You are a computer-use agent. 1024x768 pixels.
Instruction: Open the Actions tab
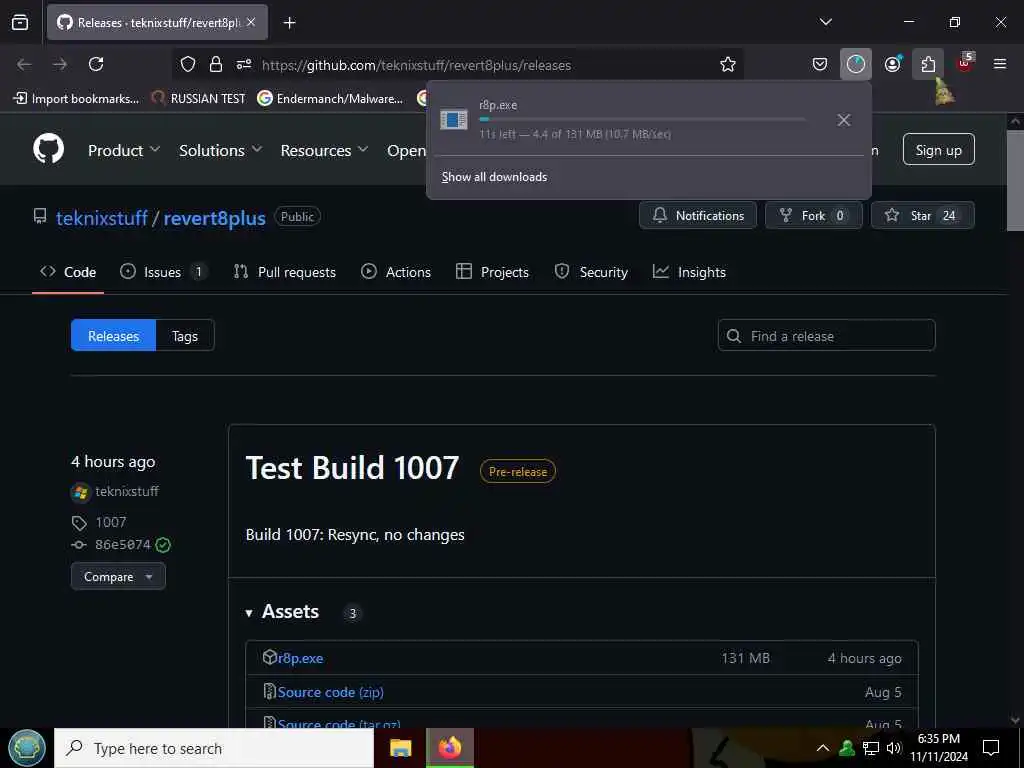coord(396,272)
